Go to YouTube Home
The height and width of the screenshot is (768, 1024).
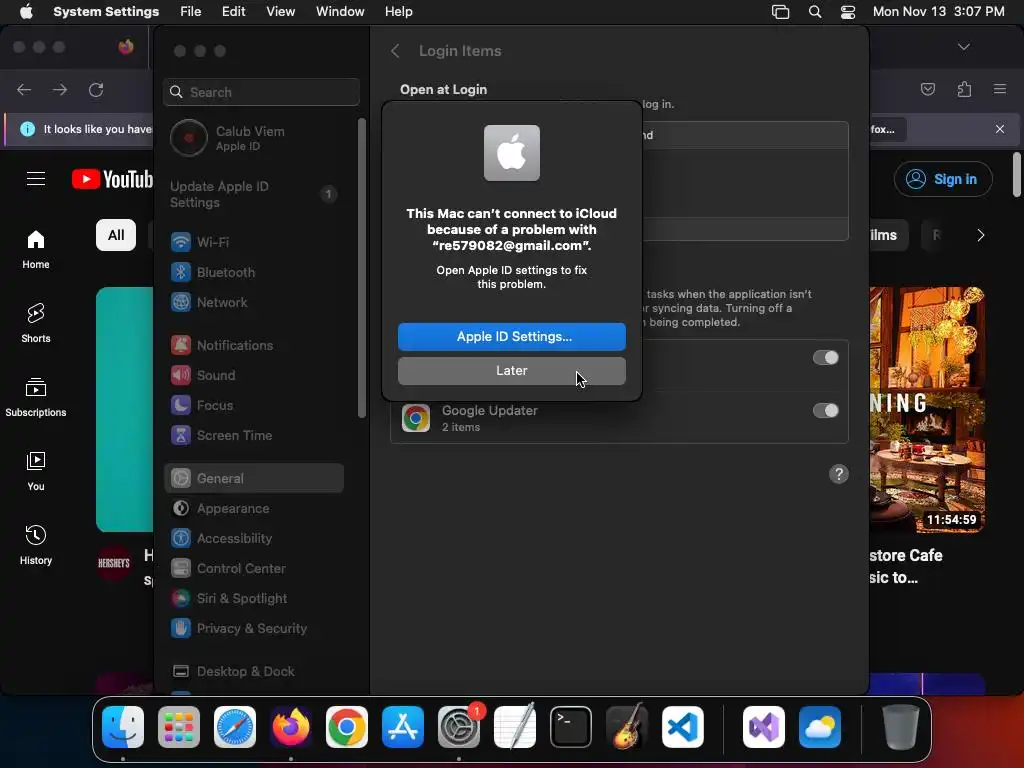(36, 250)
